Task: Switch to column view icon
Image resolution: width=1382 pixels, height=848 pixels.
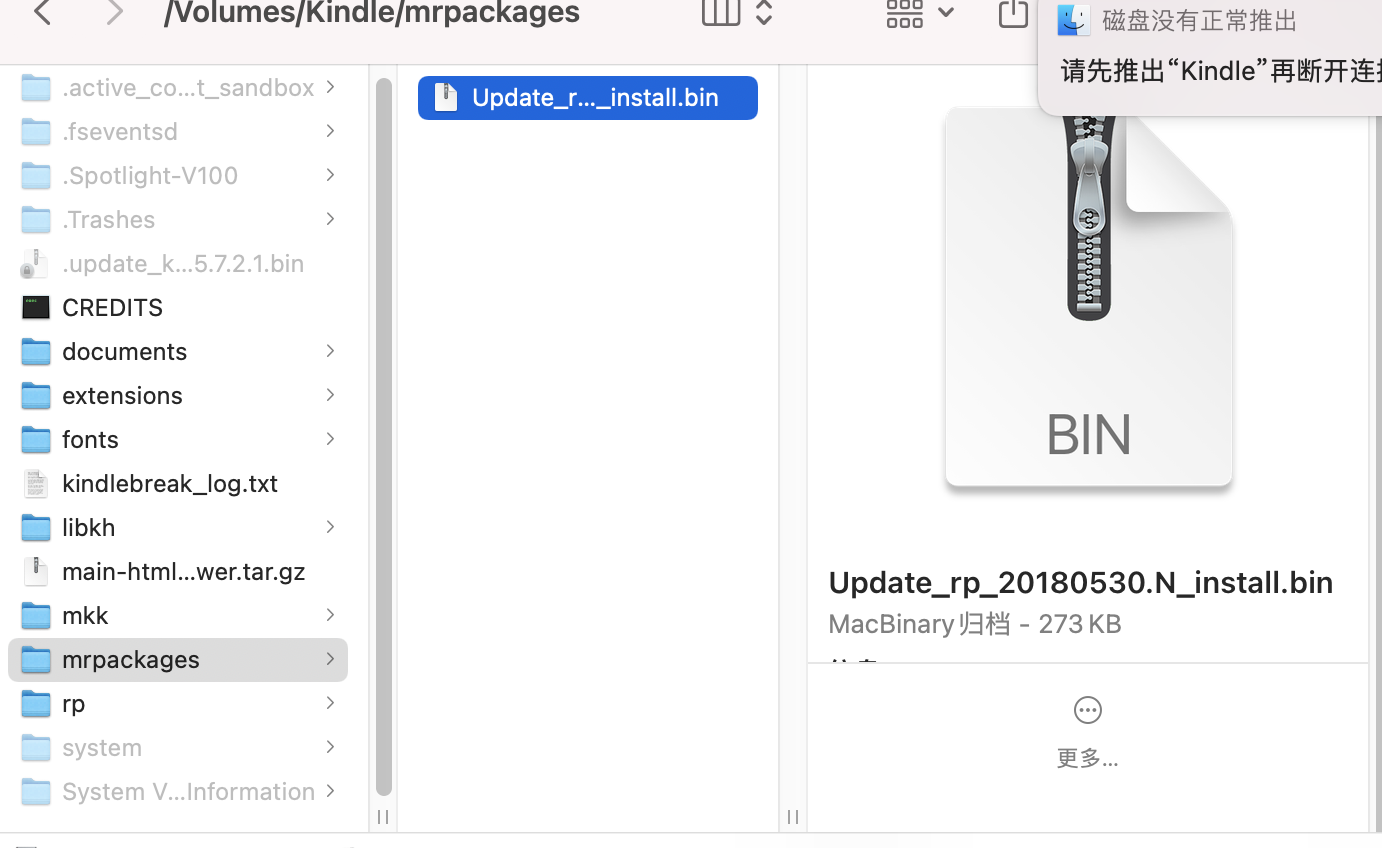Action: point(720,12)
